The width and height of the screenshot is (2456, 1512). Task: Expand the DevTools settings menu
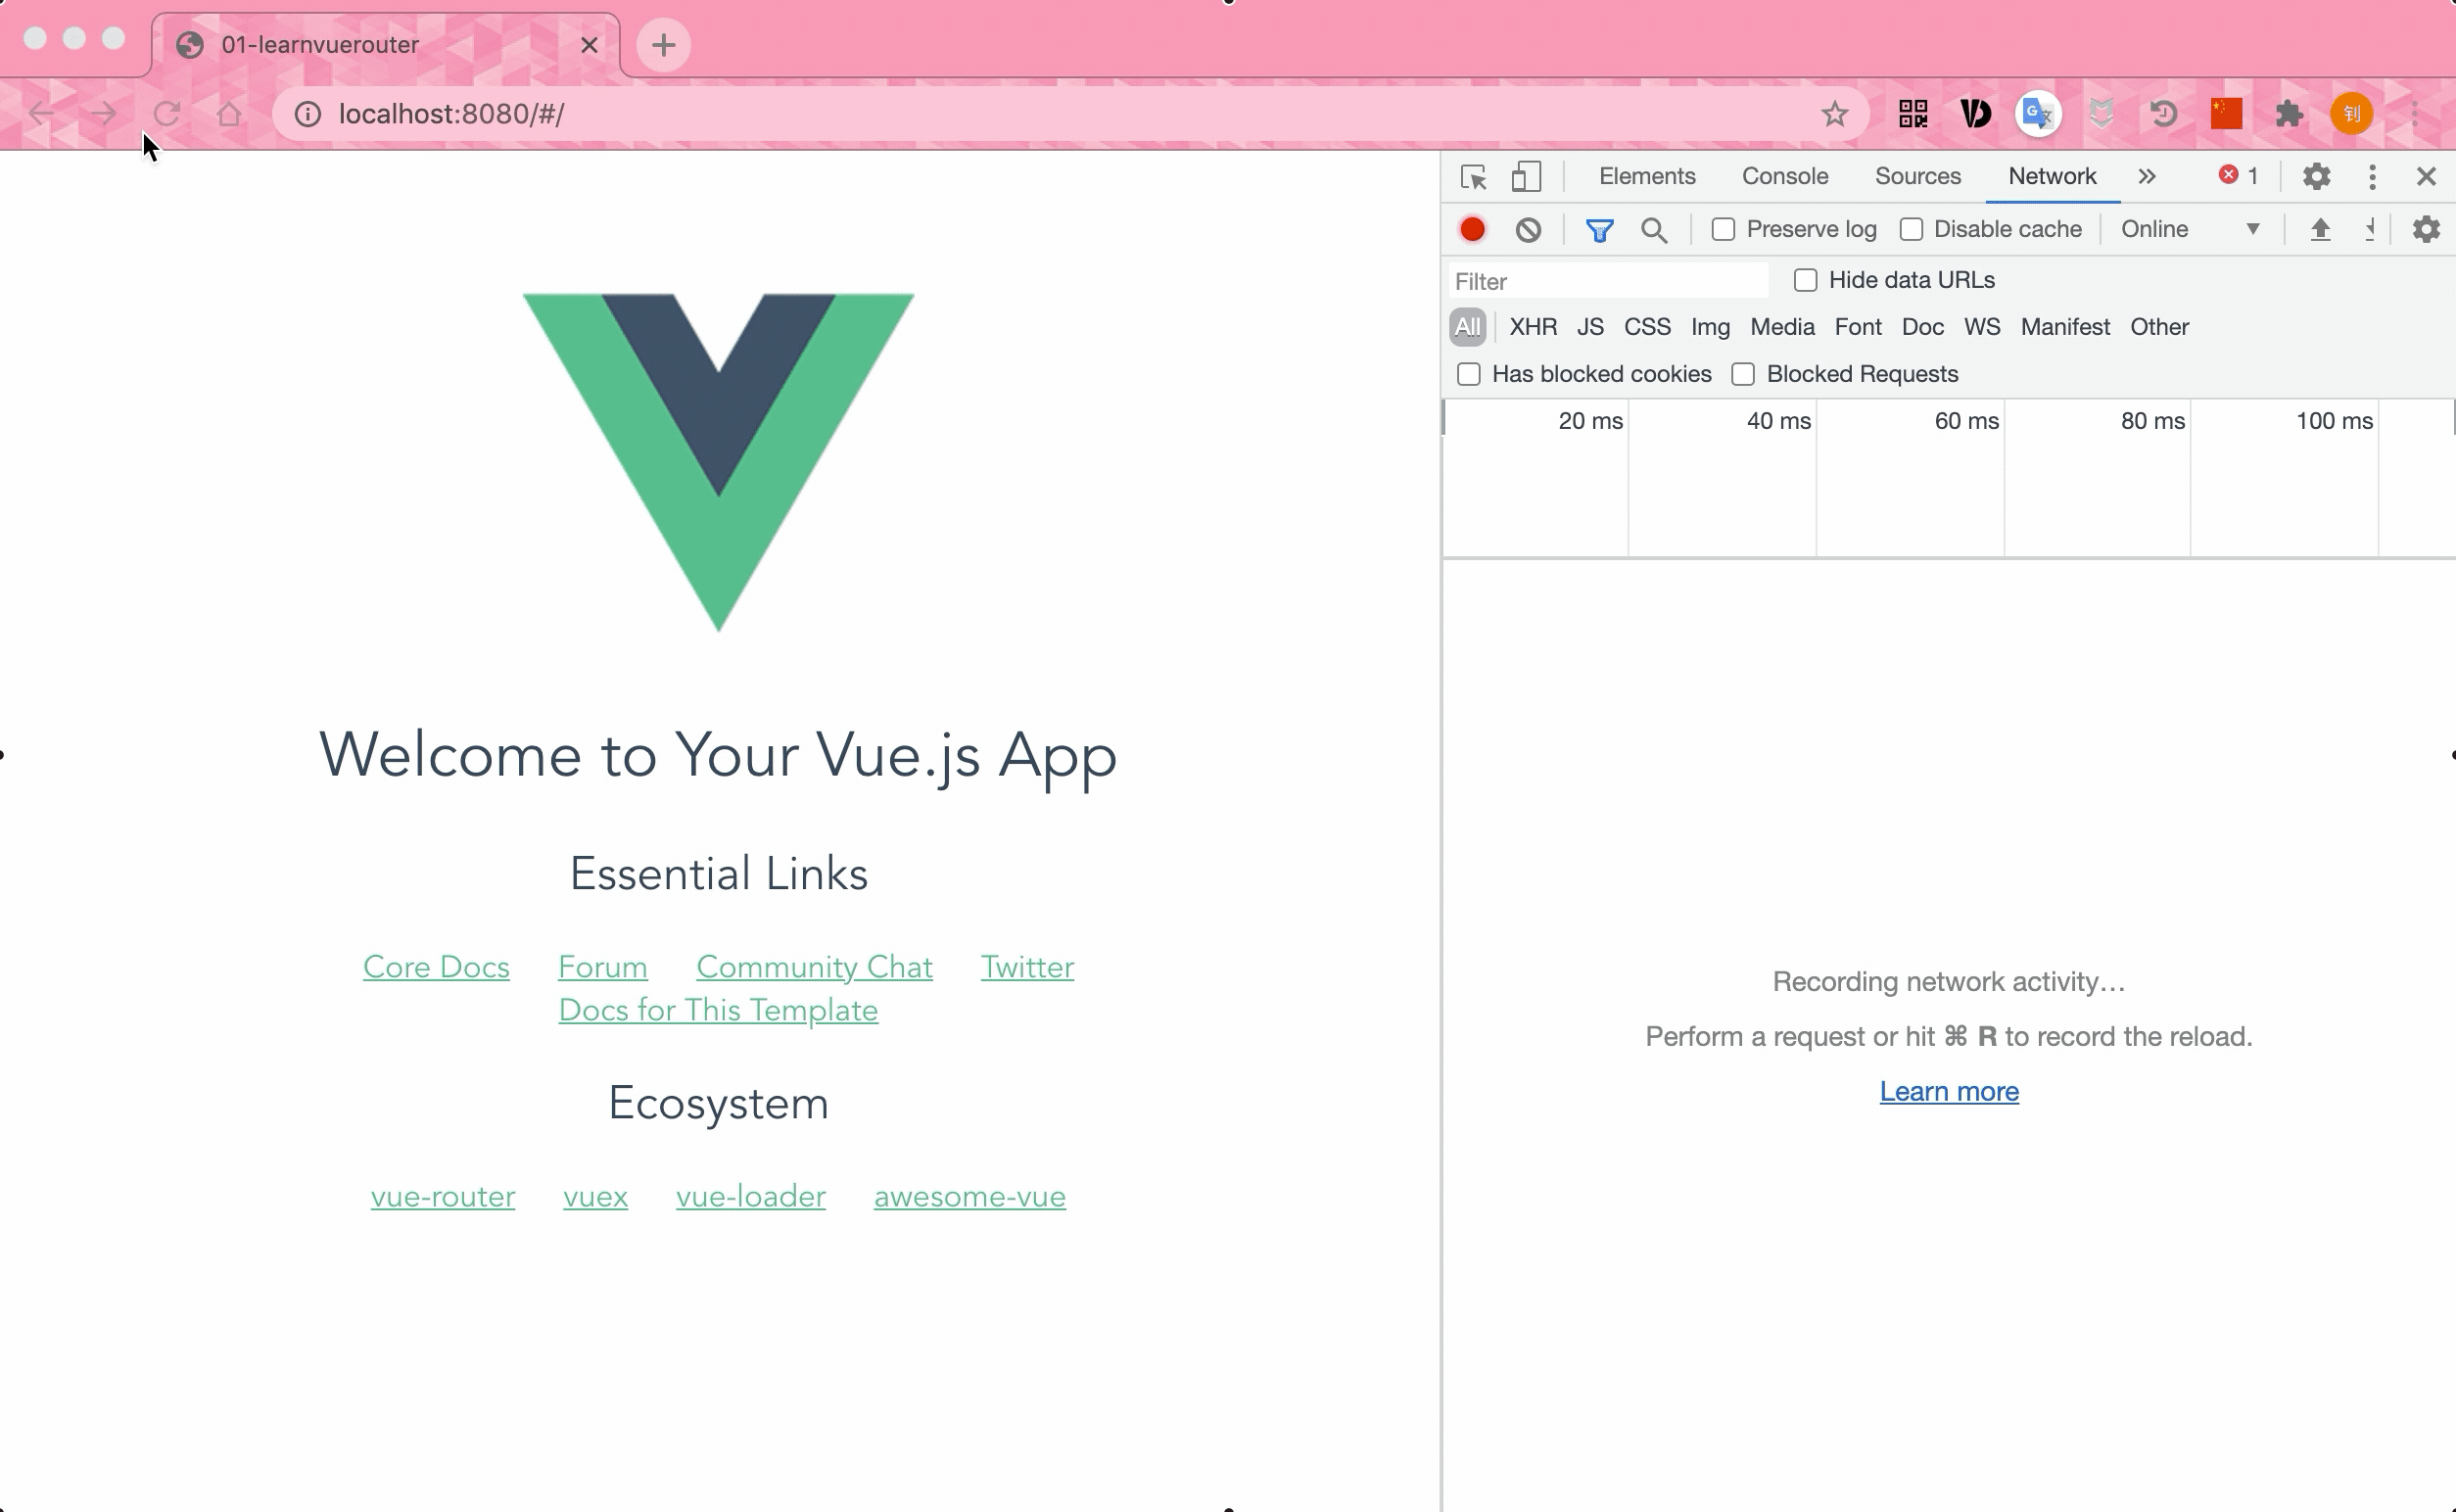[x=2319, y=175]
